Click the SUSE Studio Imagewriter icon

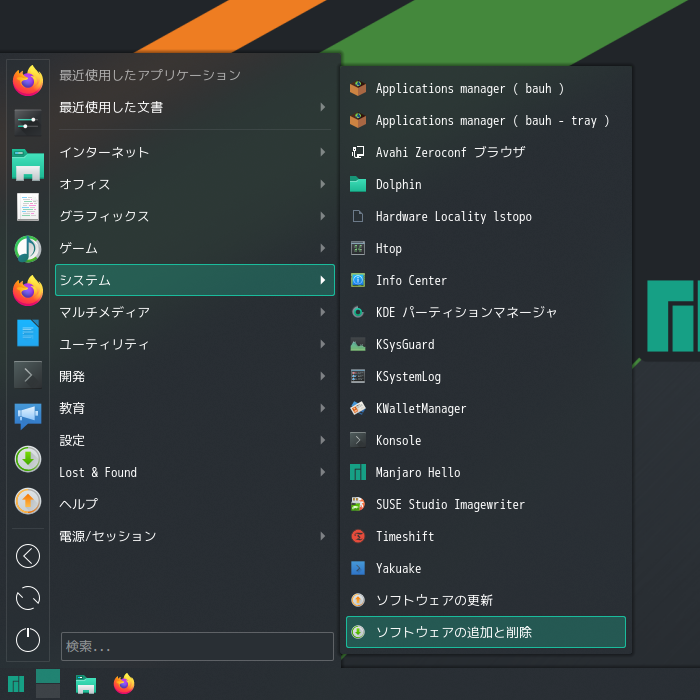(x=358, y=504)
